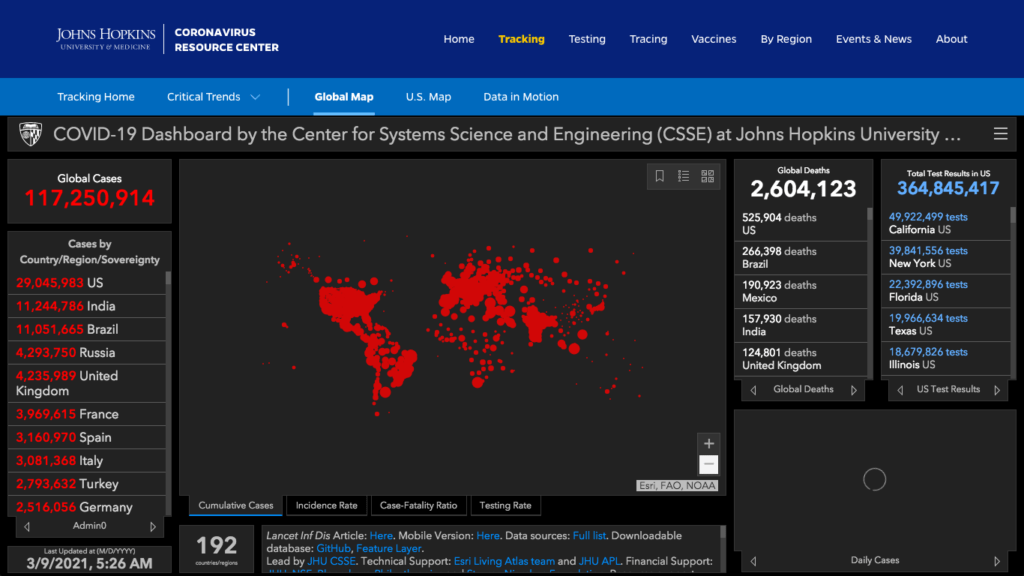This screenshot has height=576, width=1024.
Task: Switch to the U.S. Map tab
Action: point(428,97)
